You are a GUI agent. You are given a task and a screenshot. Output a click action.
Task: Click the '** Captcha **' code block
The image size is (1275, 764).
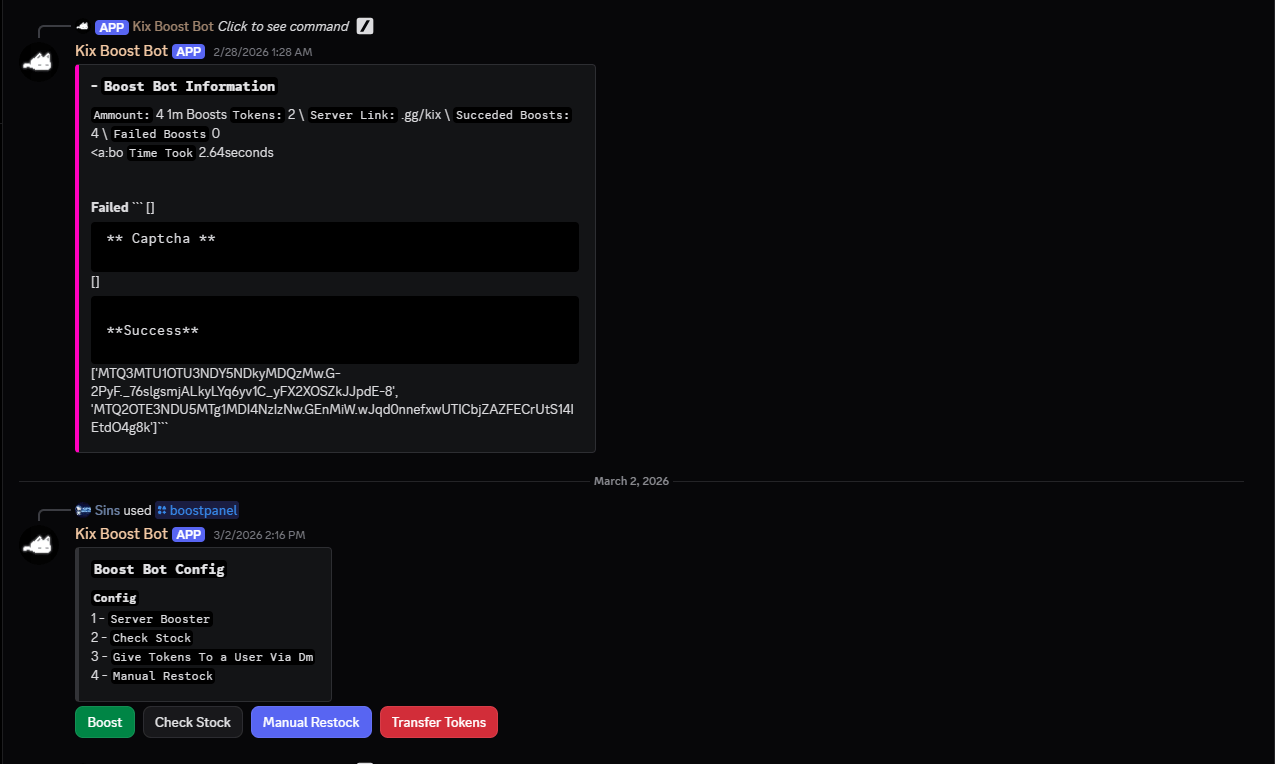point(334,246)
